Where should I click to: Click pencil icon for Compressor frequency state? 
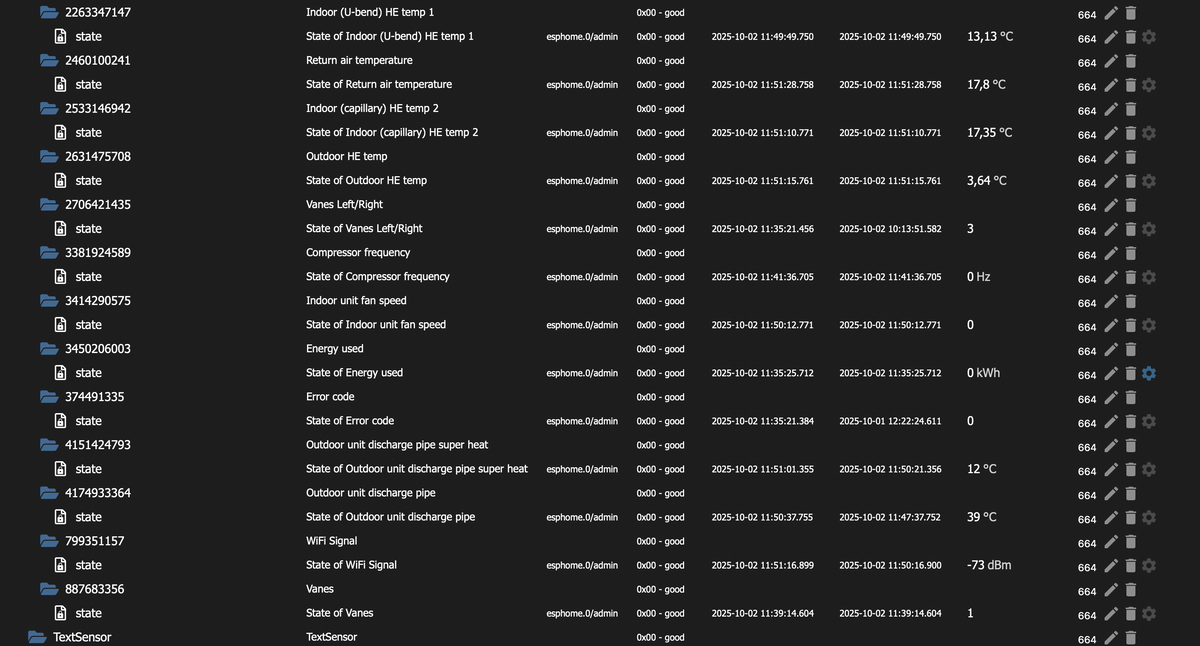1111,277
